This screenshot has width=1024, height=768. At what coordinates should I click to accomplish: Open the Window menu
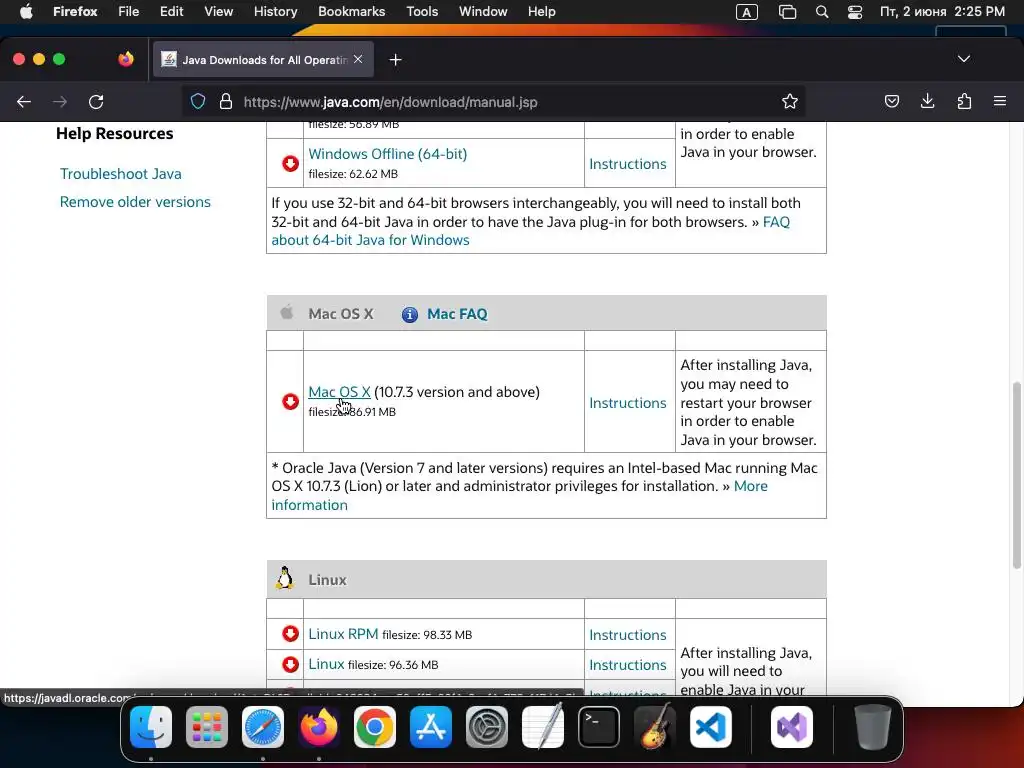pyautogui.click(x=483, y=12)
